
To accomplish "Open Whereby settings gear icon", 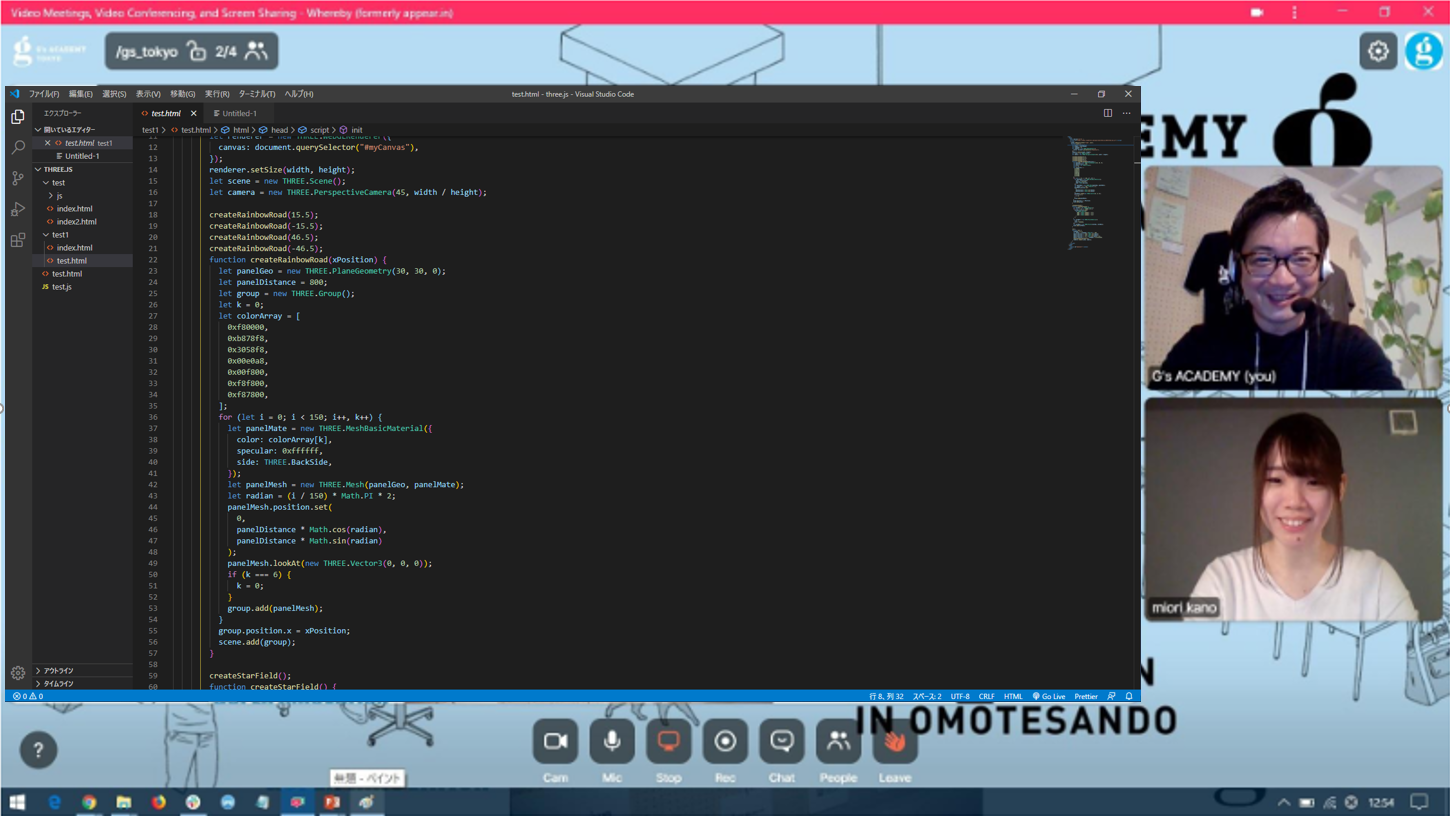I will [x=1378, y=51].
